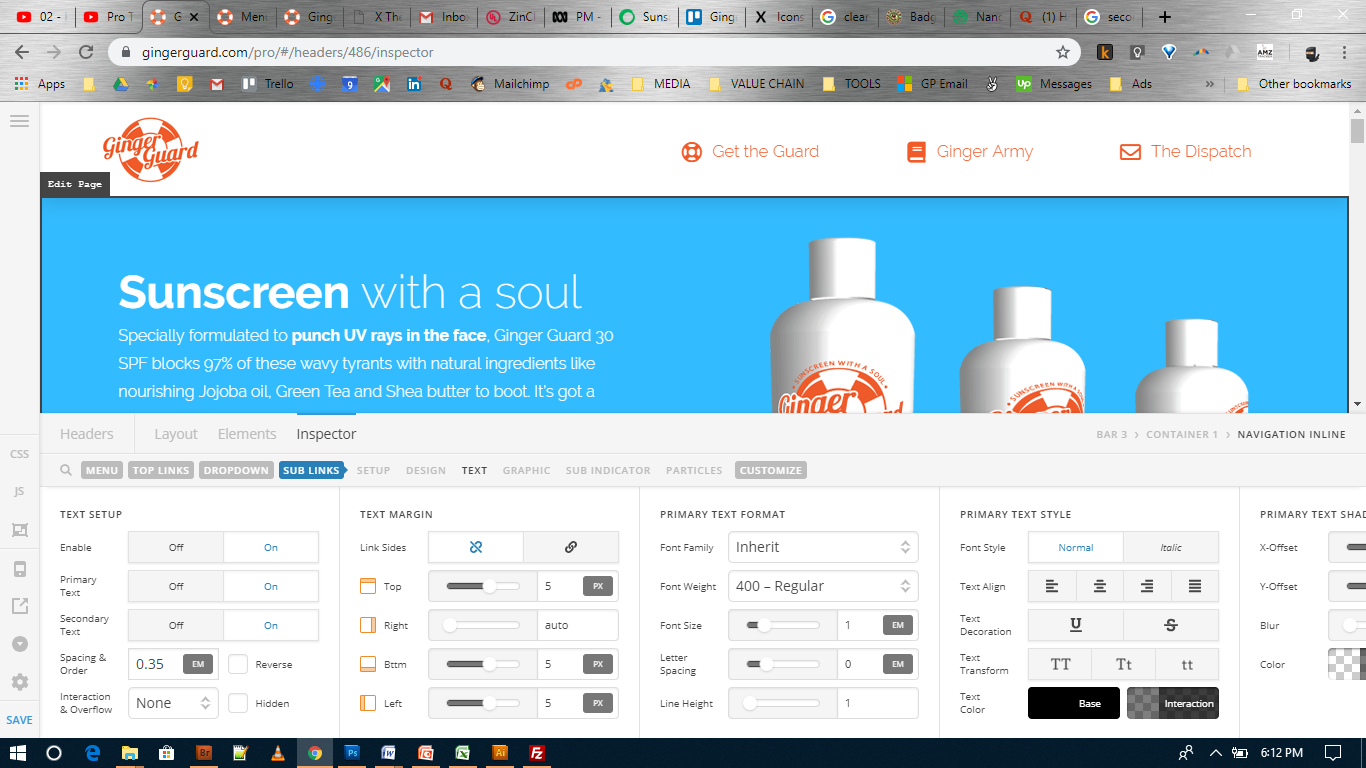Tick the Reverse checkbox

[238, 664]
